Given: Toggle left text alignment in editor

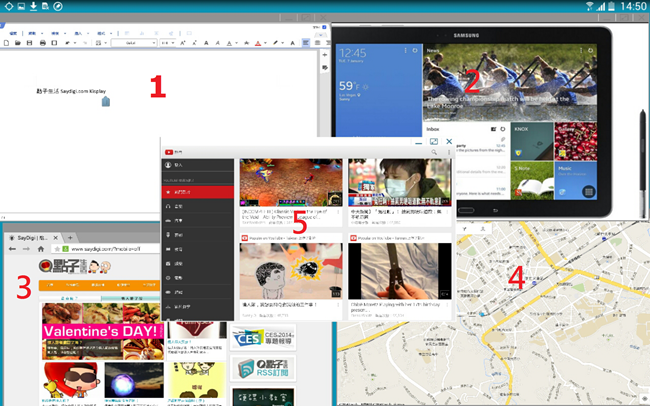Looking at the screenshot, I should pyautogui.click(x=305, y=43).
